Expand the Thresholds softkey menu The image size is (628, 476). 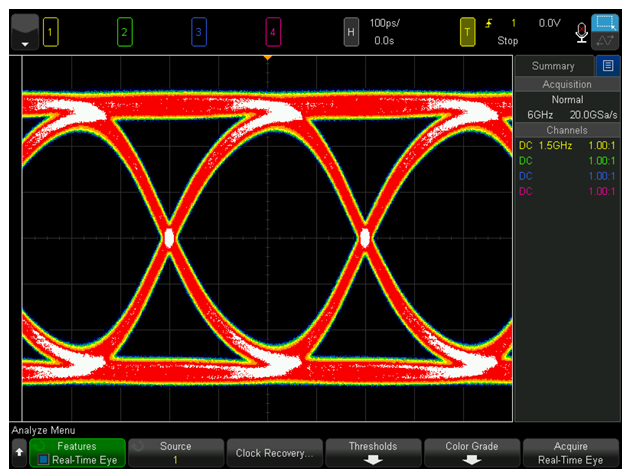[x=373, y=453]
